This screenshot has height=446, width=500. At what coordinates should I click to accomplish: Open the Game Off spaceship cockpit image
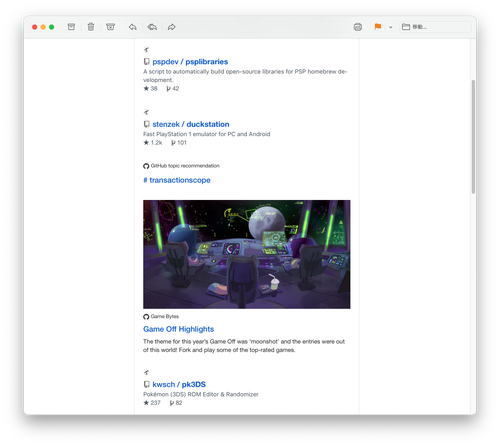click(x=247, y=254)
